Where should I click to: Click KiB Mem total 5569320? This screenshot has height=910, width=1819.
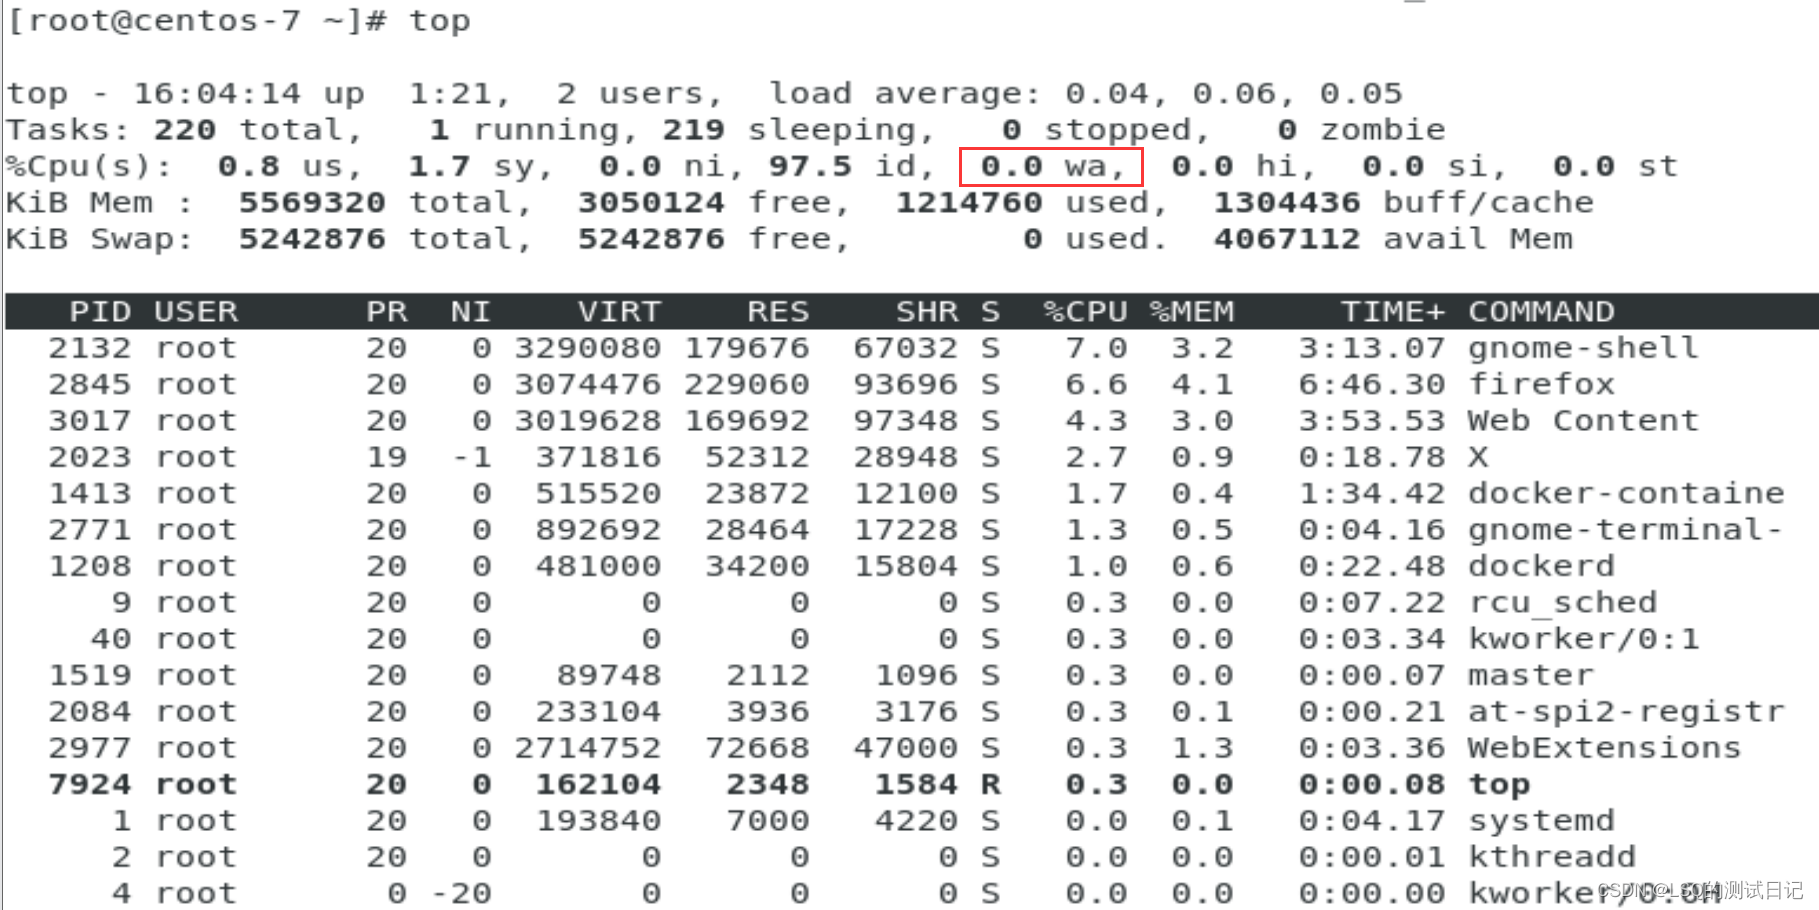coord(311,203)
